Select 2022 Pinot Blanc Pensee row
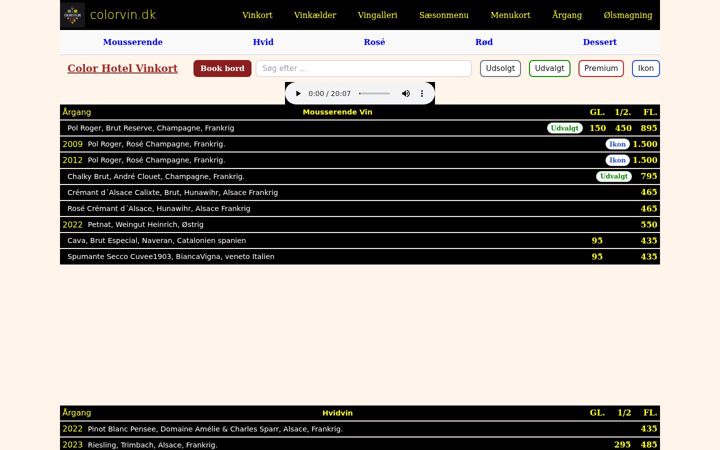 (x=360, y=429)
